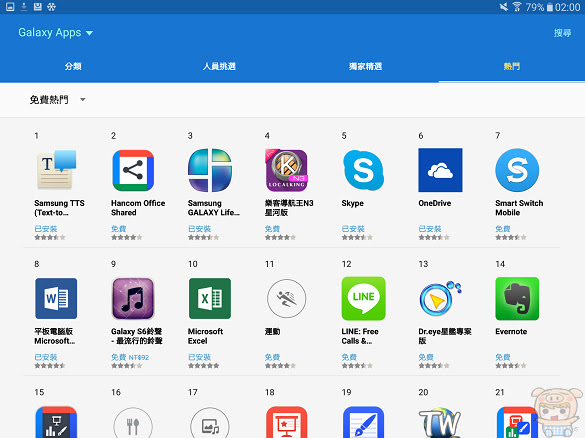Switch to the 人員挑選 tab
The height and width of the screenshot is (438, 585).
coord(219,66)
